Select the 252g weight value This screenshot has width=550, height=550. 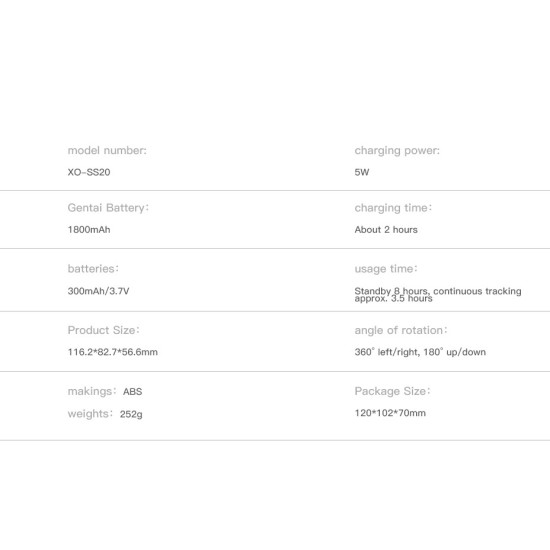(x=131, y=414)
